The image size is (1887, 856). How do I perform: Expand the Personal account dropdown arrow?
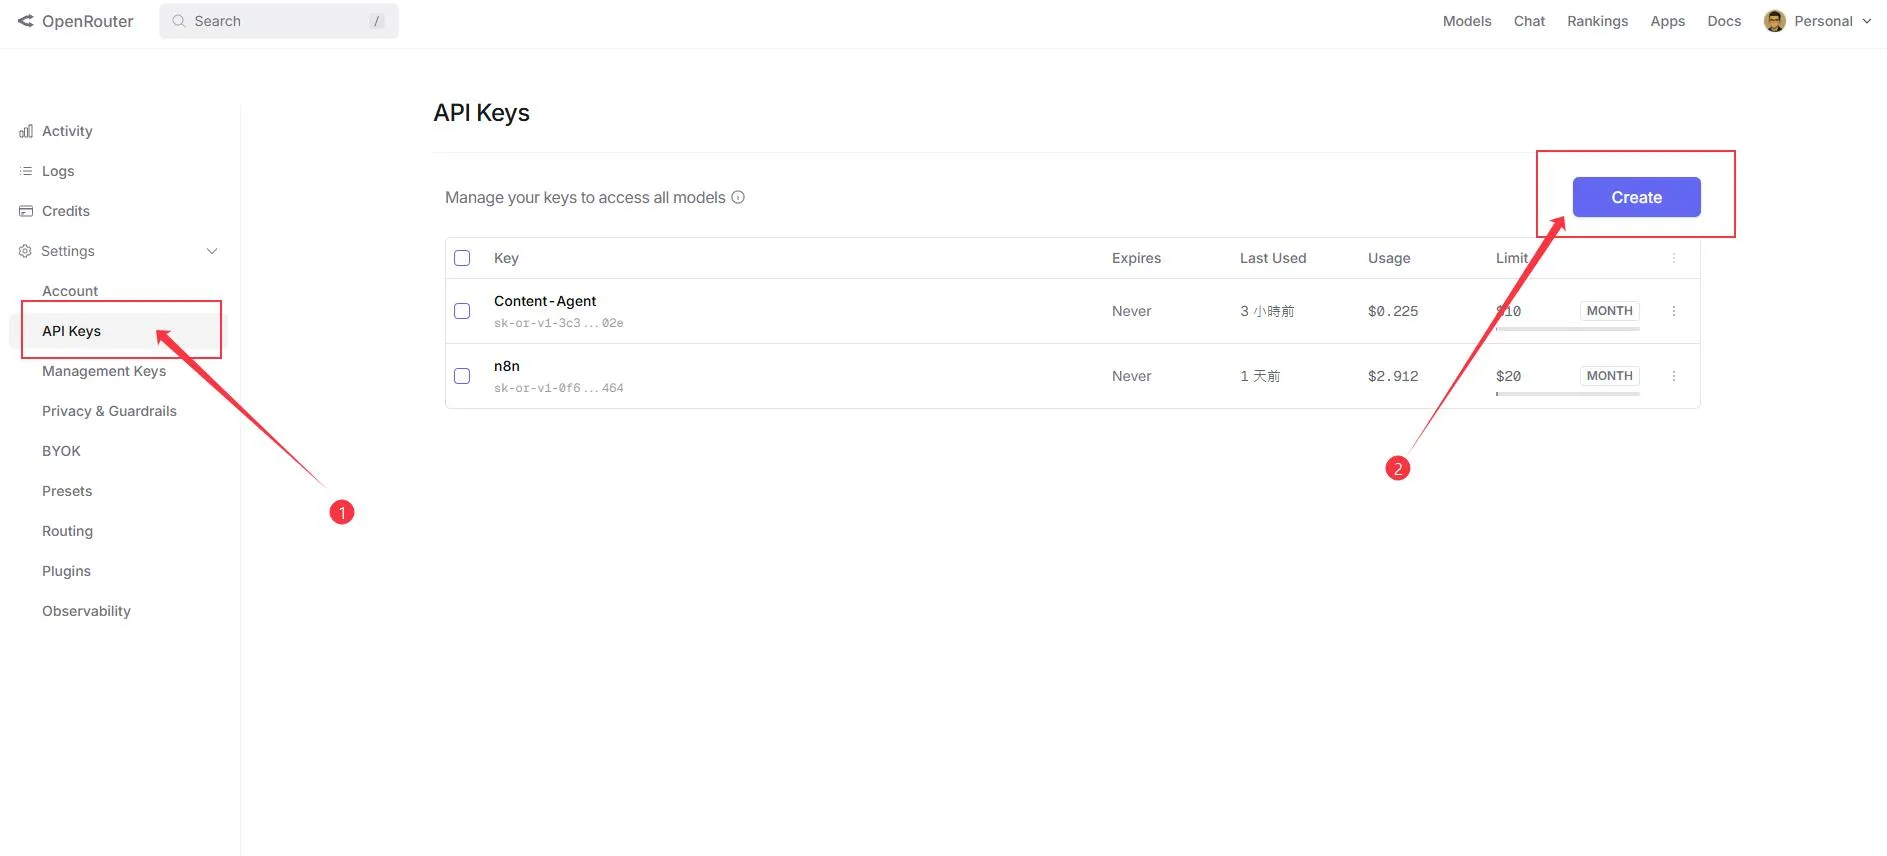1867,21
